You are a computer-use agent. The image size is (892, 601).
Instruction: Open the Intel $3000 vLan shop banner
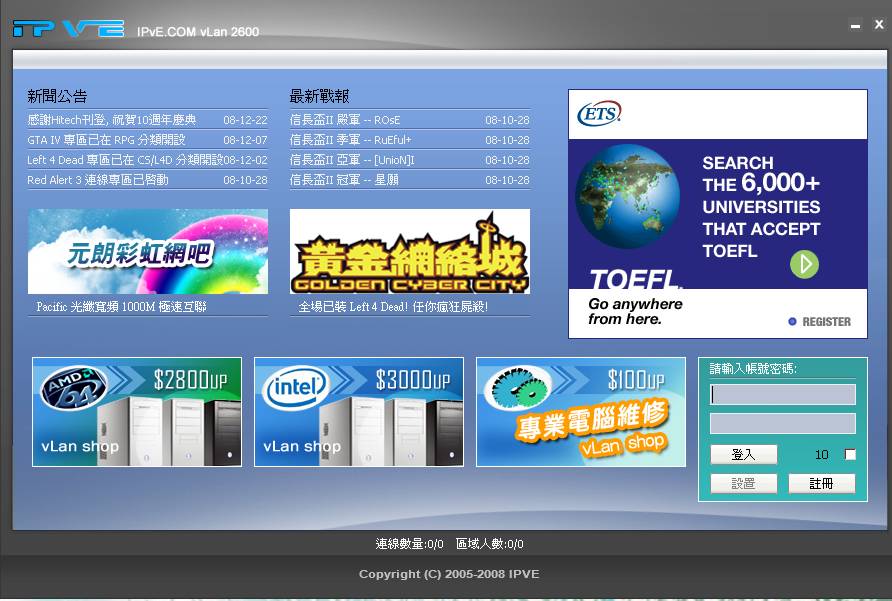359,411
